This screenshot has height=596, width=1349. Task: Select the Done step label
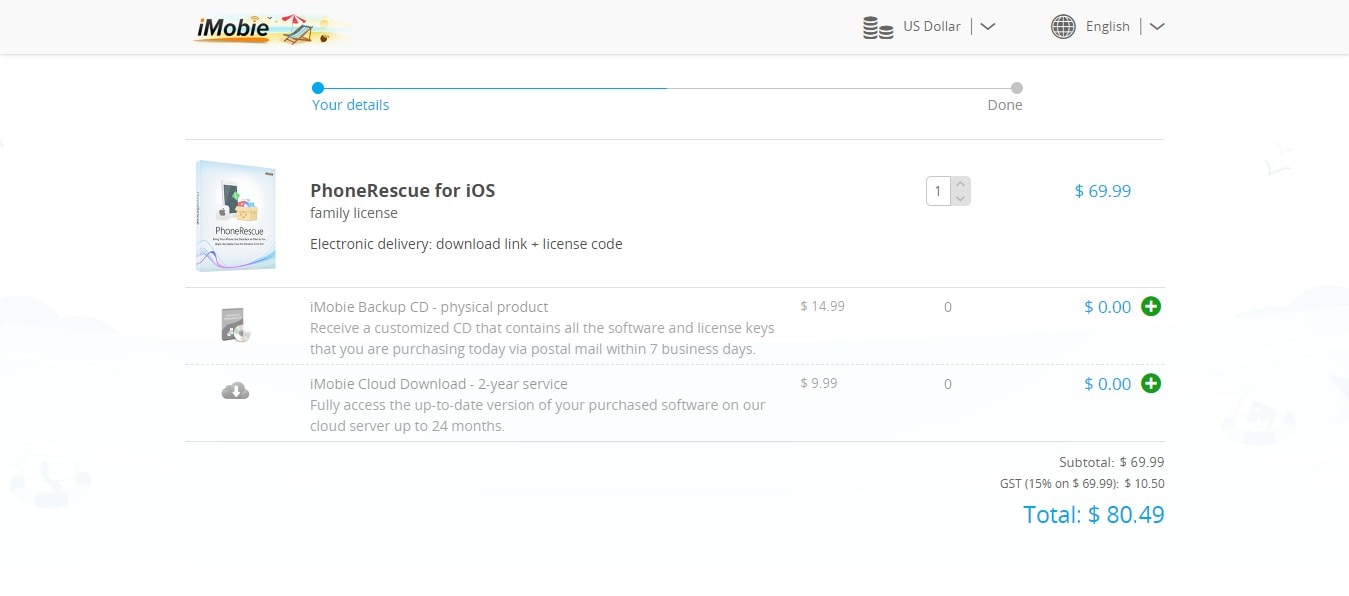(x=1005, y=105)
